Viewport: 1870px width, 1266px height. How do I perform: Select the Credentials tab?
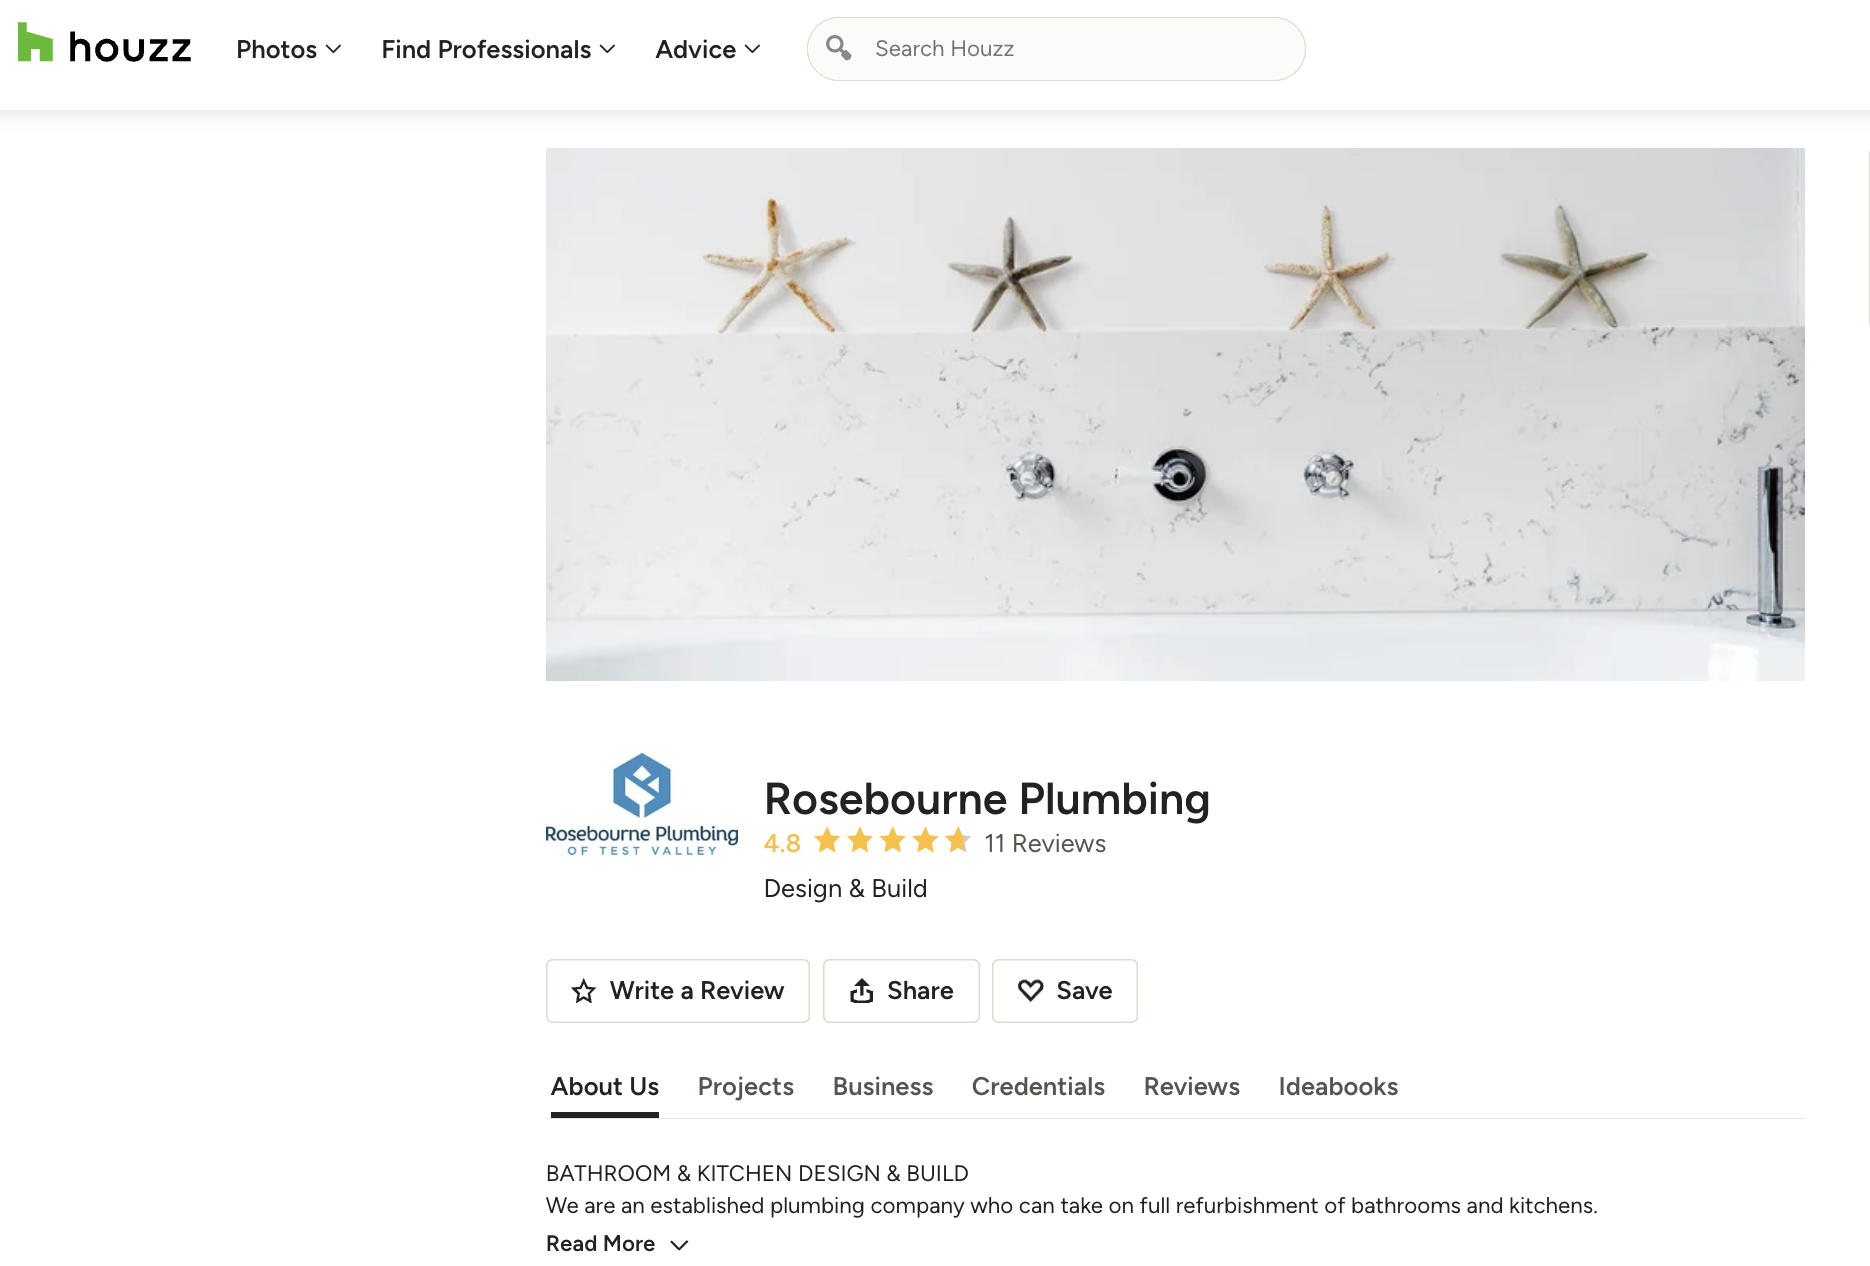coord(1038,1087)
